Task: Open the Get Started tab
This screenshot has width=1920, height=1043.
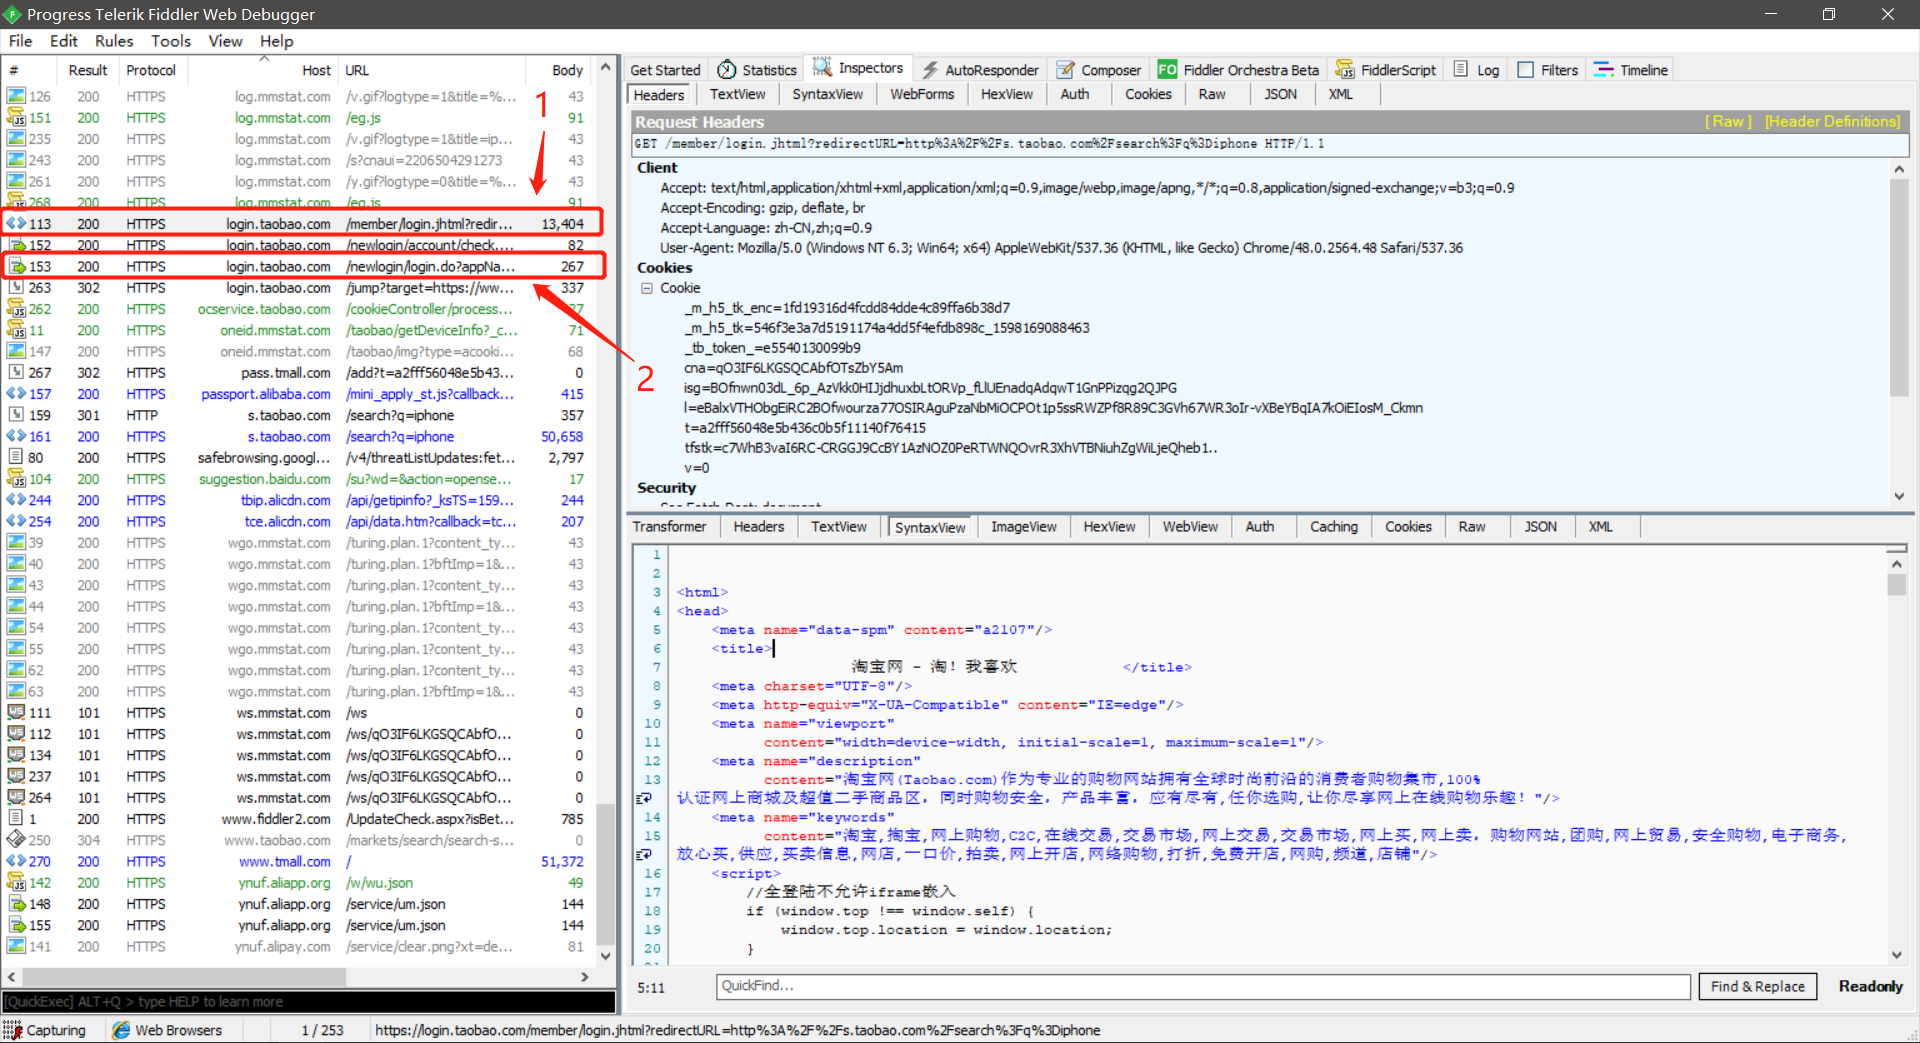Action: (x=665, y=69)
